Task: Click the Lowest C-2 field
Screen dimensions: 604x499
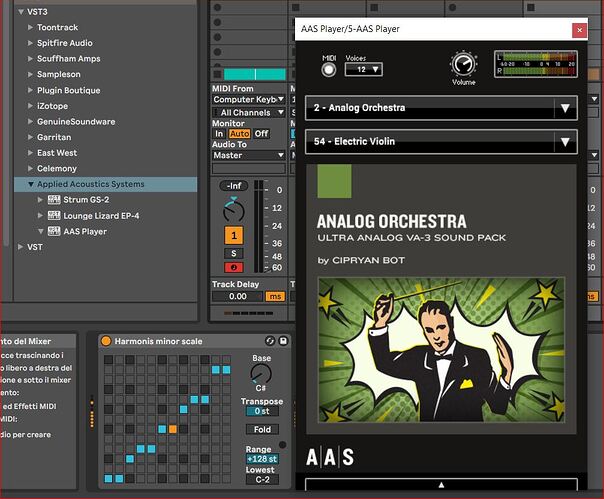Action: (262, 480)
